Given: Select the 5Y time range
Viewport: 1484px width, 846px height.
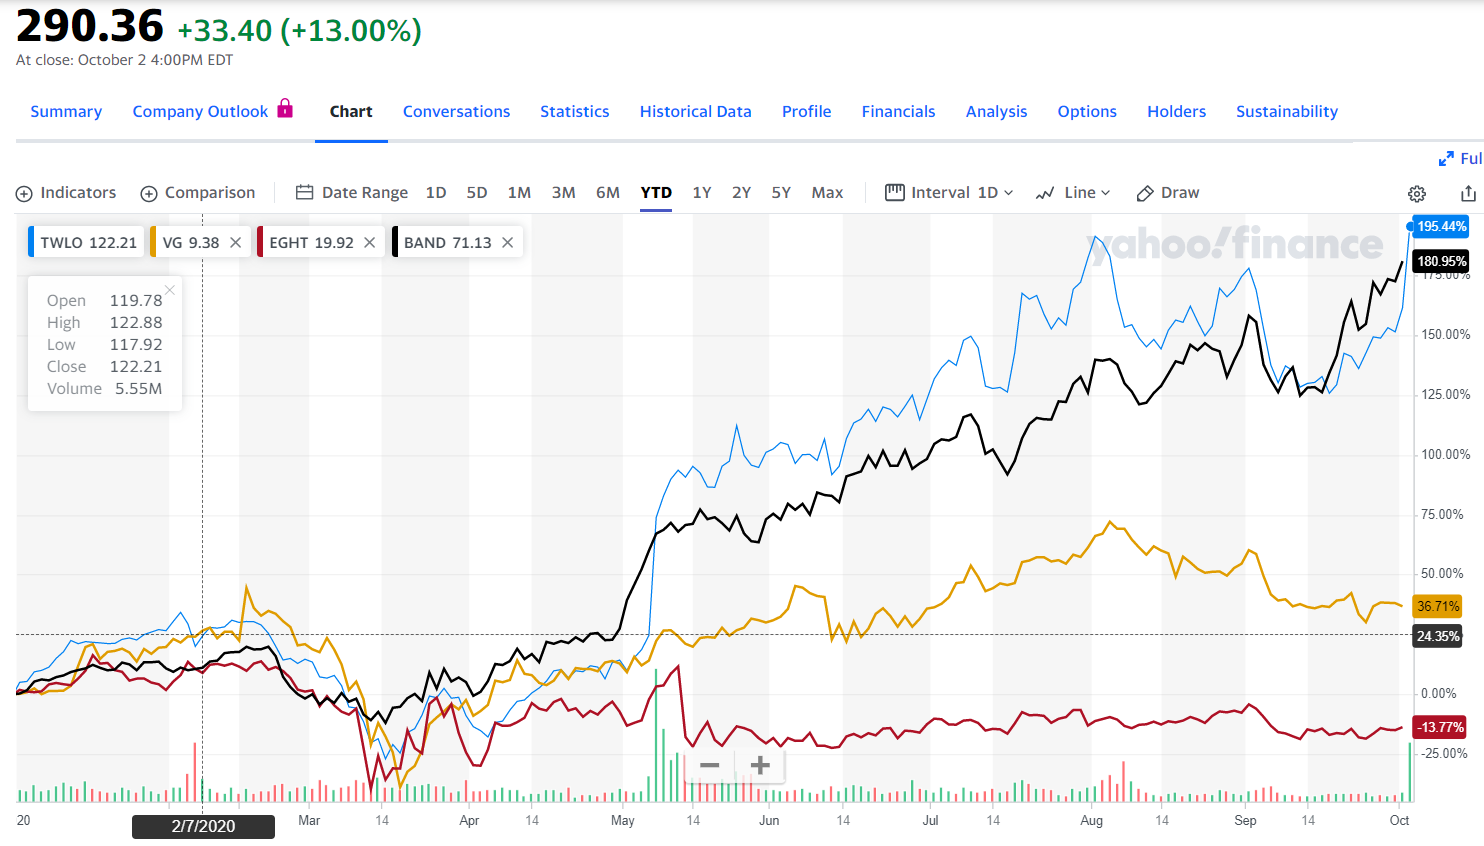Looking at the screenshot, I should click(781, 193).
